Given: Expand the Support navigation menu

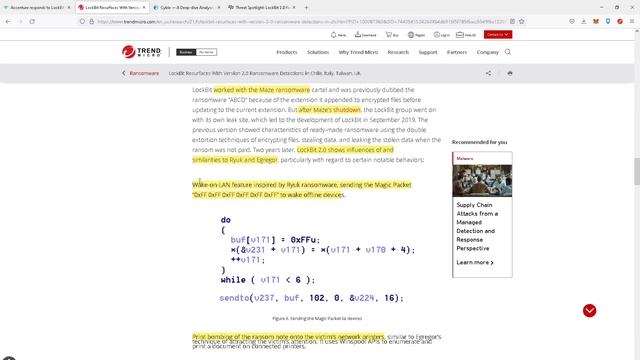Looking at the screenshot, I should tap(428, 52).
